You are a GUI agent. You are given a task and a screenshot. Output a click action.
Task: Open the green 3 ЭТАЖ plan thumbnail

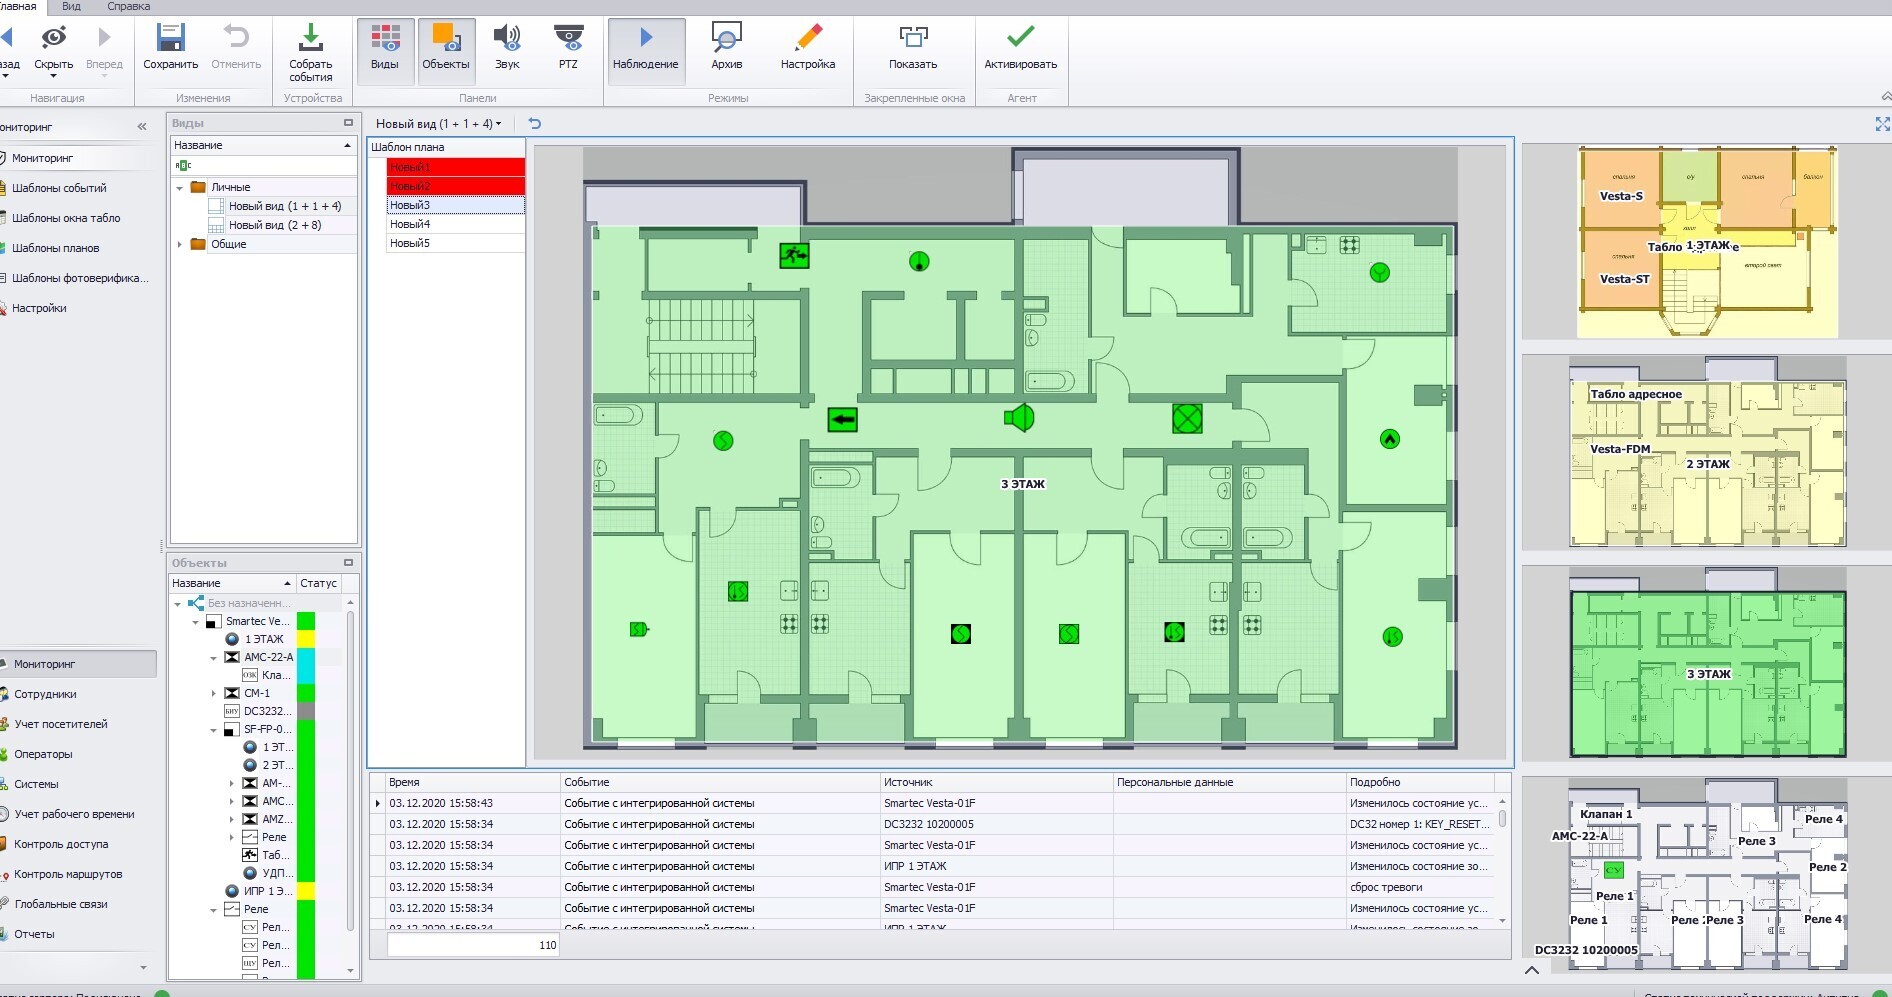[x=1708, y=663]
